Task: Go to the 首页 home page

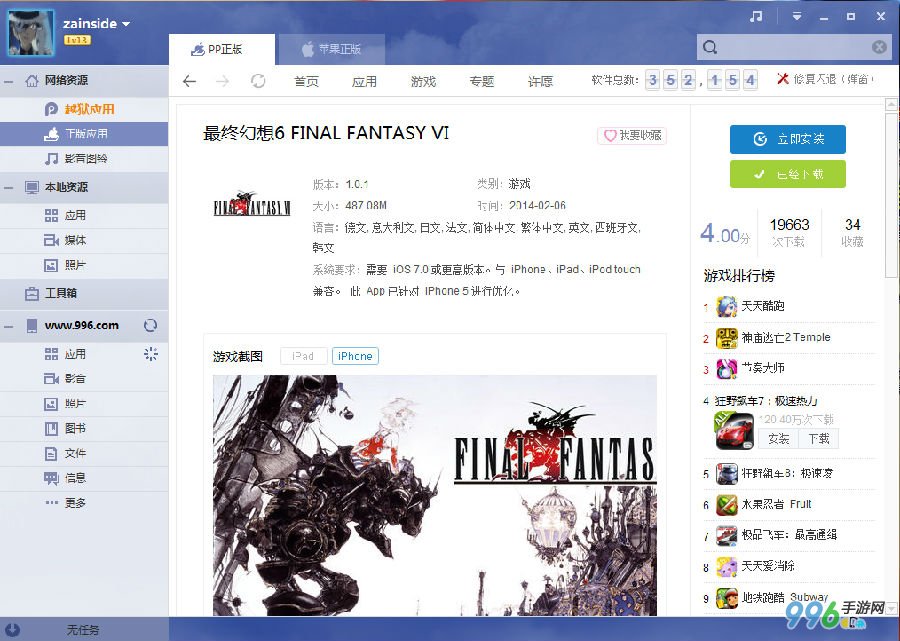Action: (306, 81)
